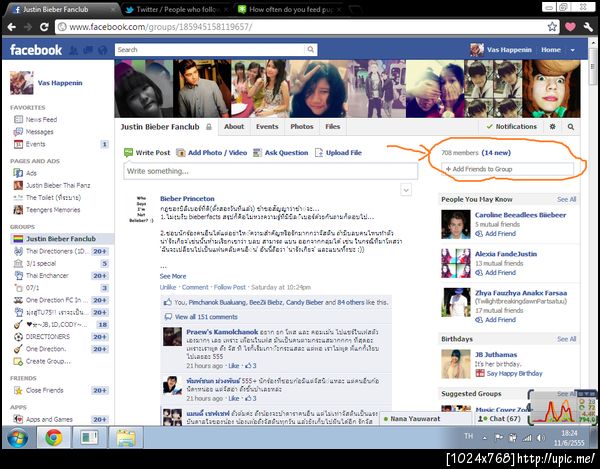Open Teenagers Memories page
This screenshot has height=469, width=600.
pos(53,210)
